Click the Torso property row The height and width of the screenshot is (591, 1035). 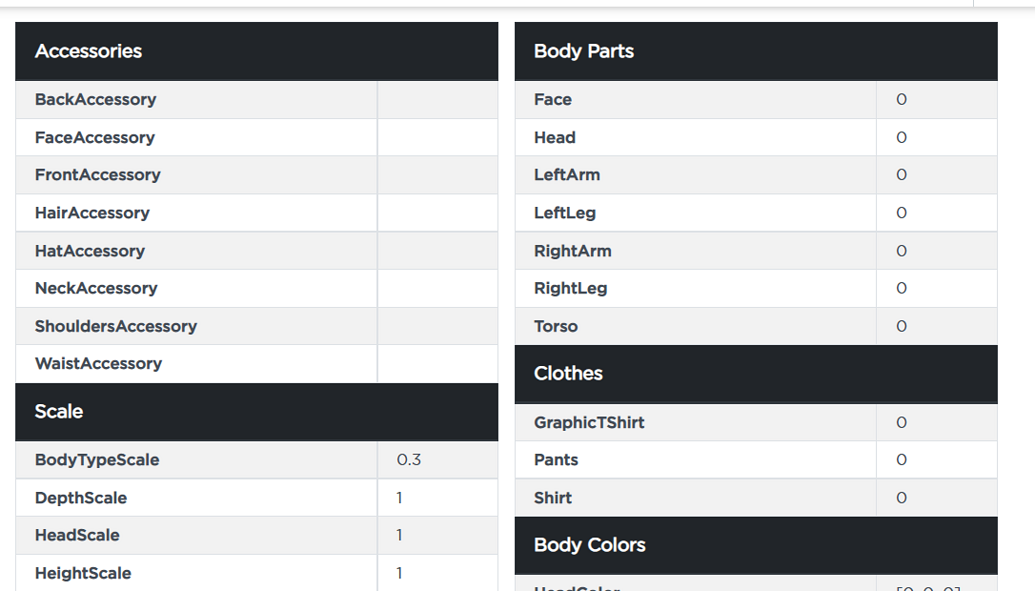(756, 326)
